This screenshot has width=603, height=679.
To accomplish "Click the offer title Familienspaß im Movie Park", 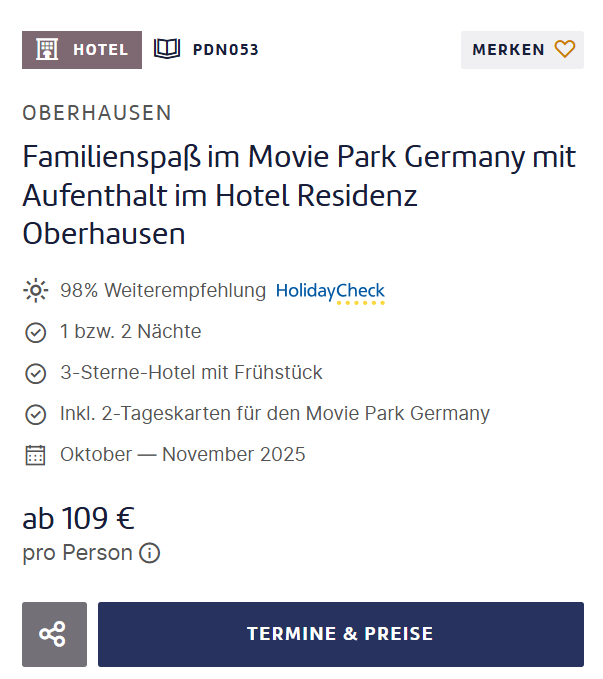I will 299,195.
